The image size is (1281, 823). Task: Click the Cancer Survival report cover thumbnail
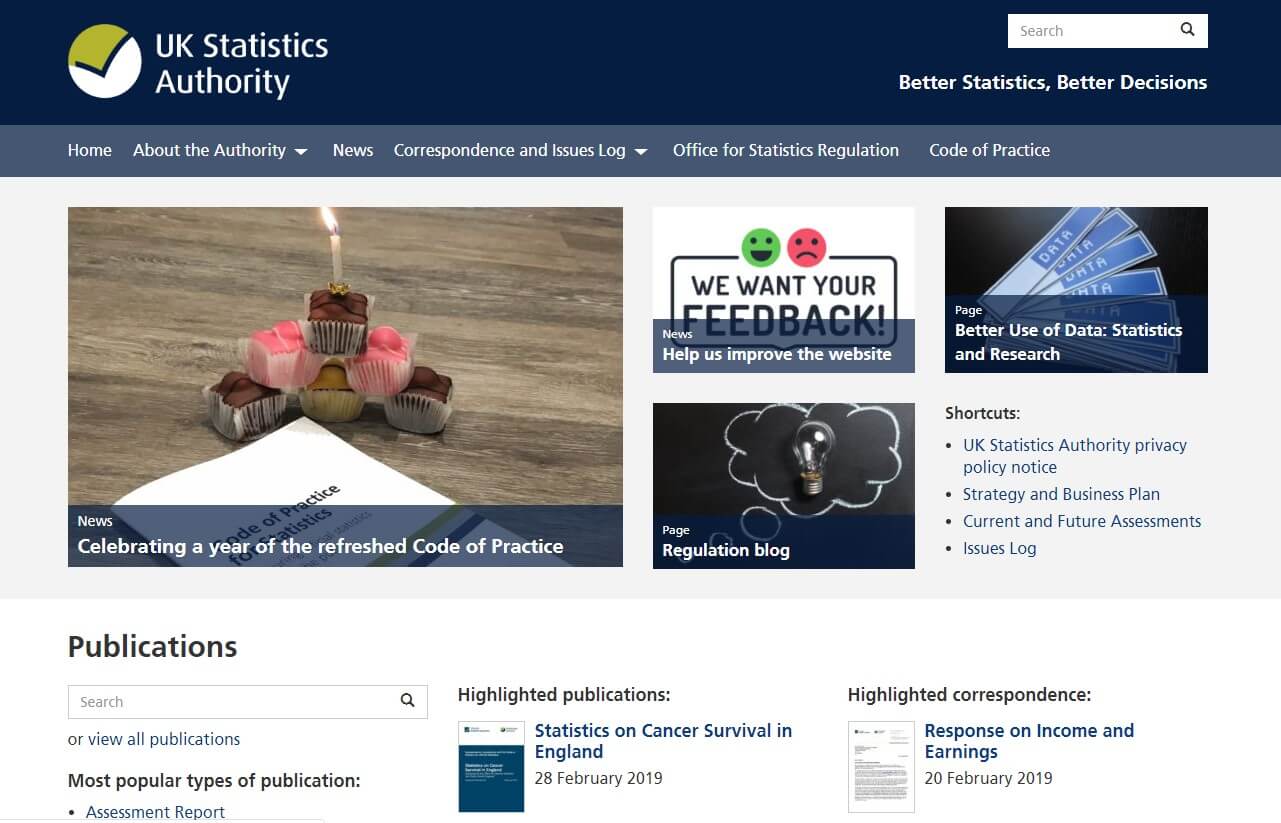pos(491,766)
